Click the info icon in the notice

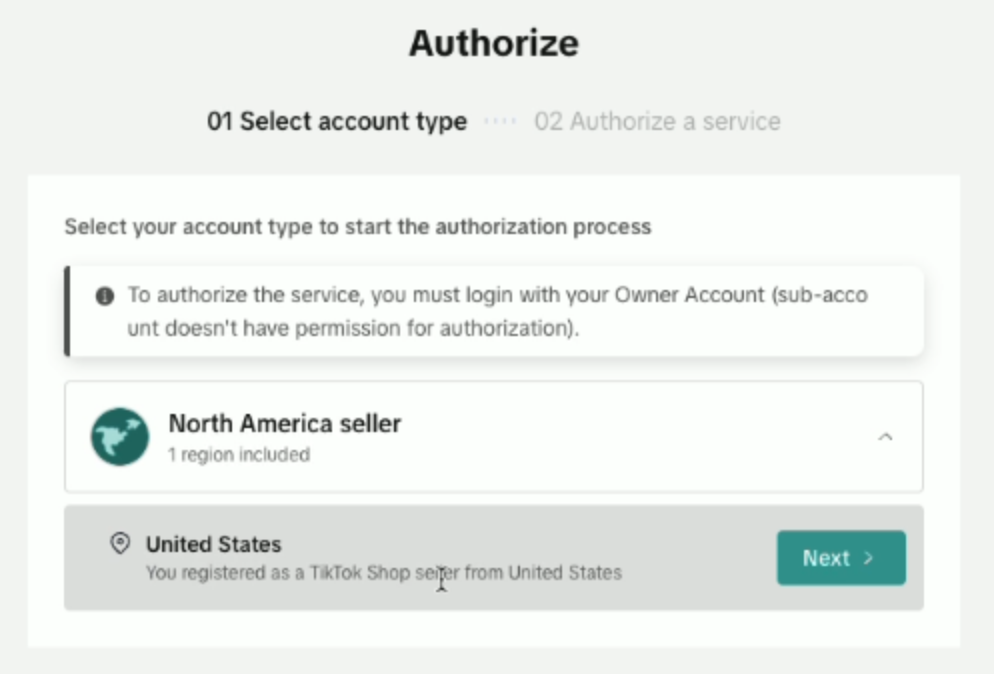(x=104, y=297)
